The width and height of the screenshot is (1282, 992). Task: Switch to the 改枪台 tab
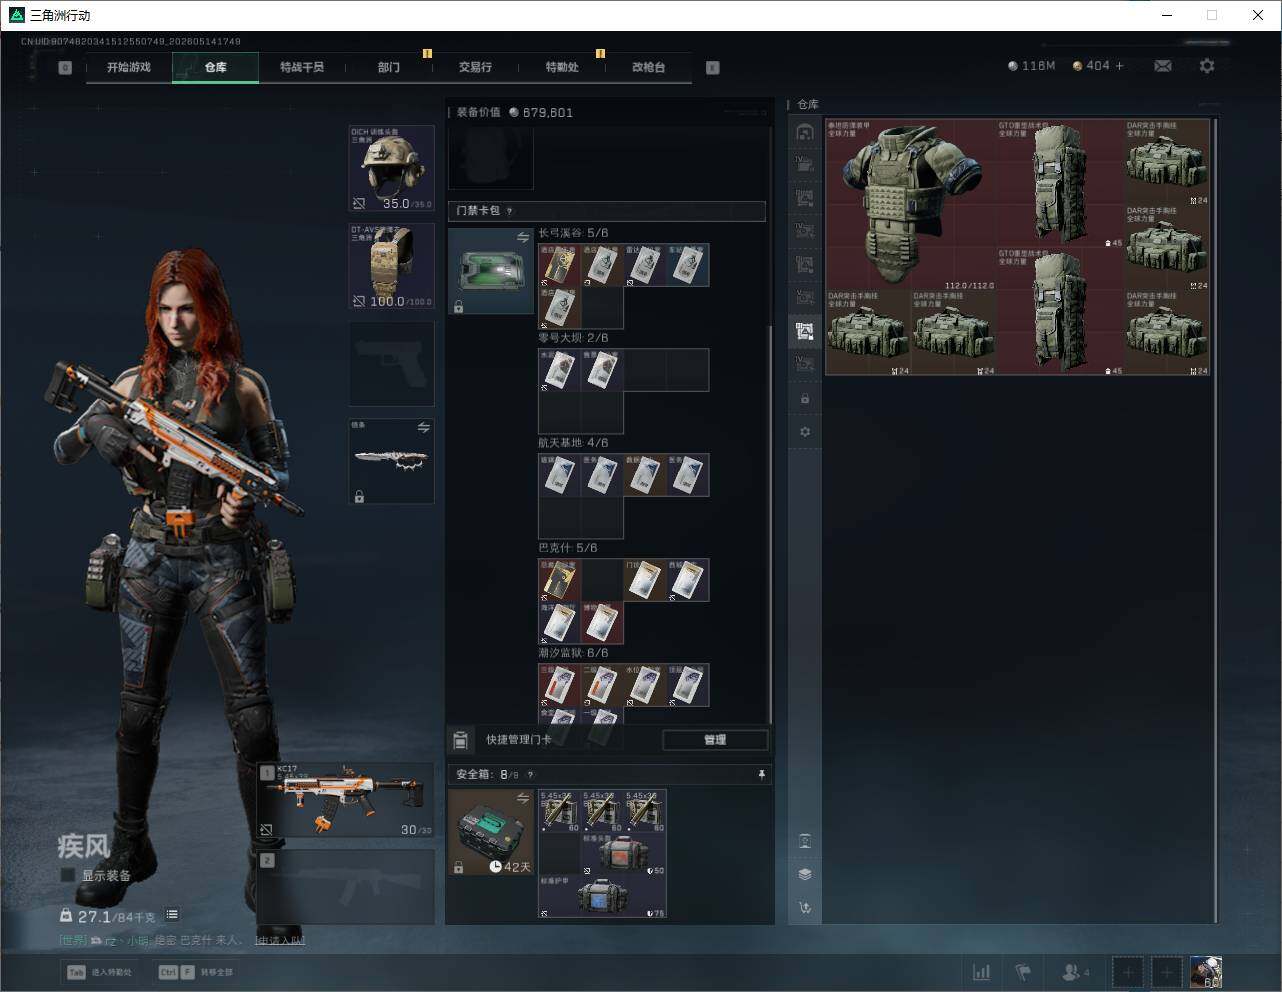click(x=648, y=67)
